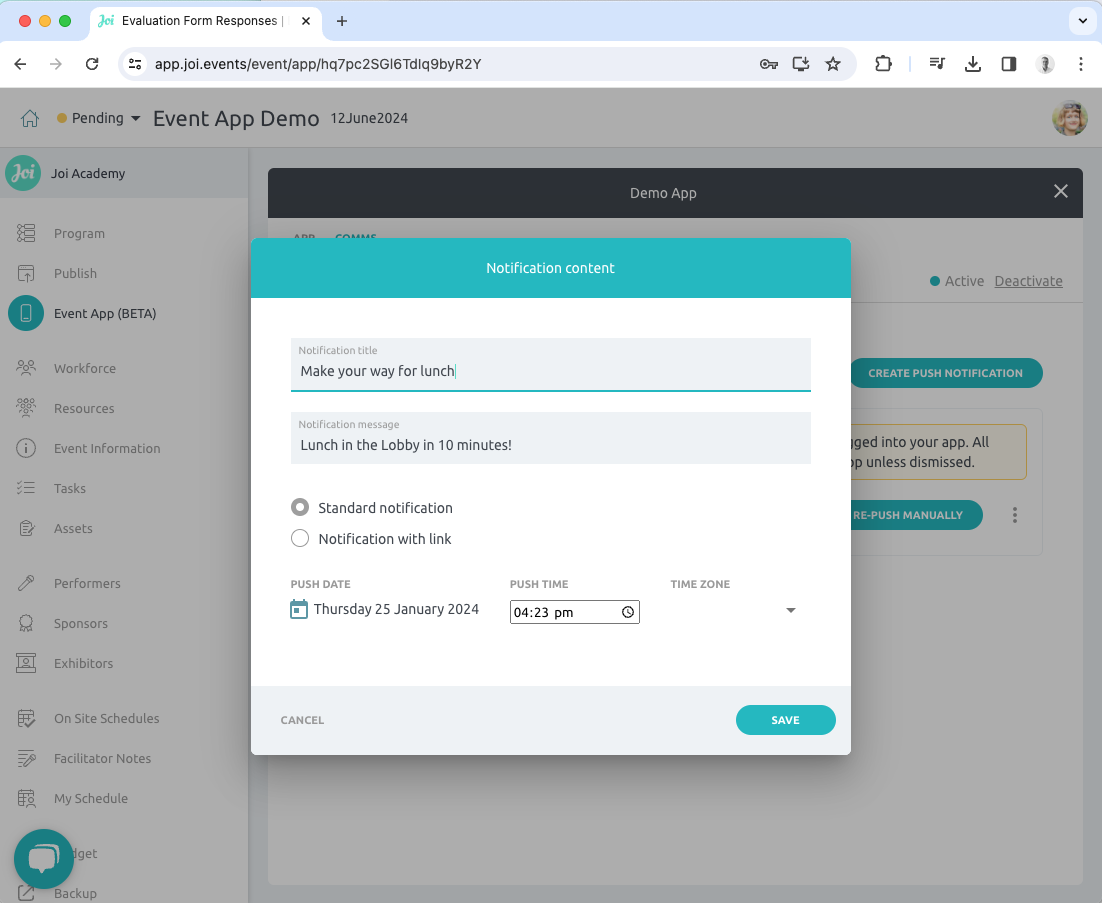Click the Deactivate link
Viewport: 1102px width, 903px height.
(1028, 281)
